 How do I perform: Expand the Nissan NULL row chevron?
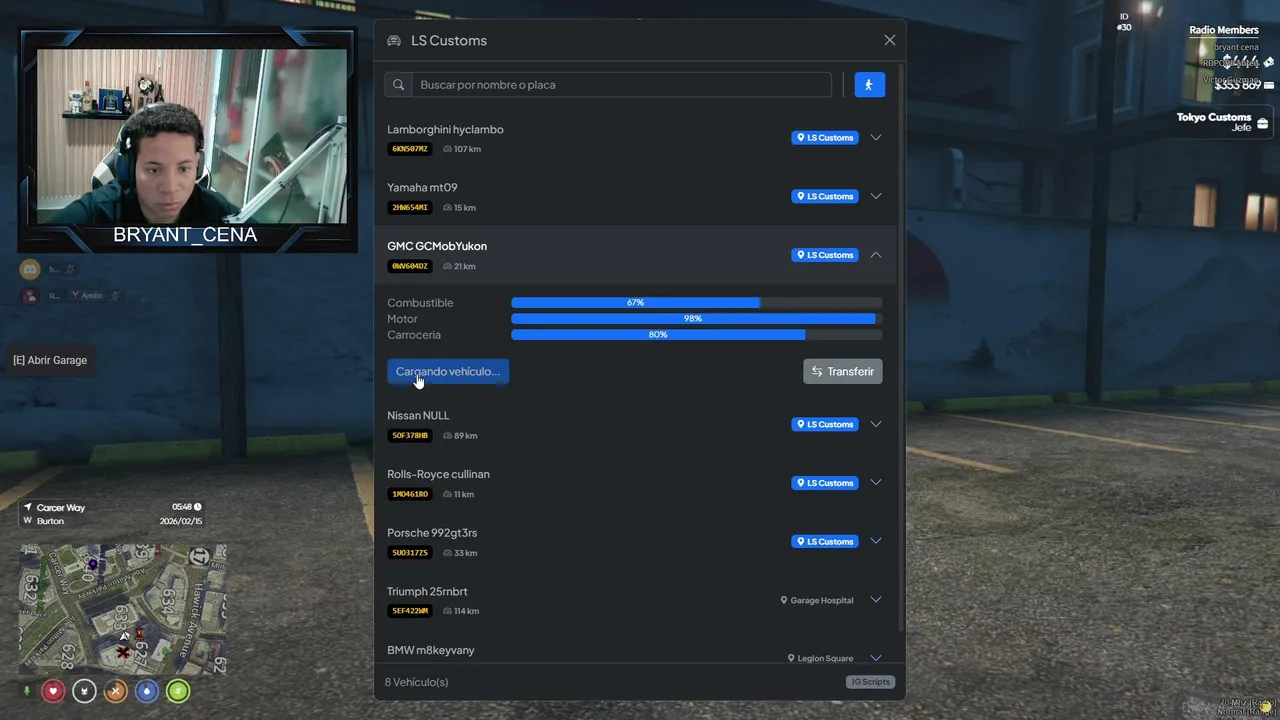[x=875, y=424]
